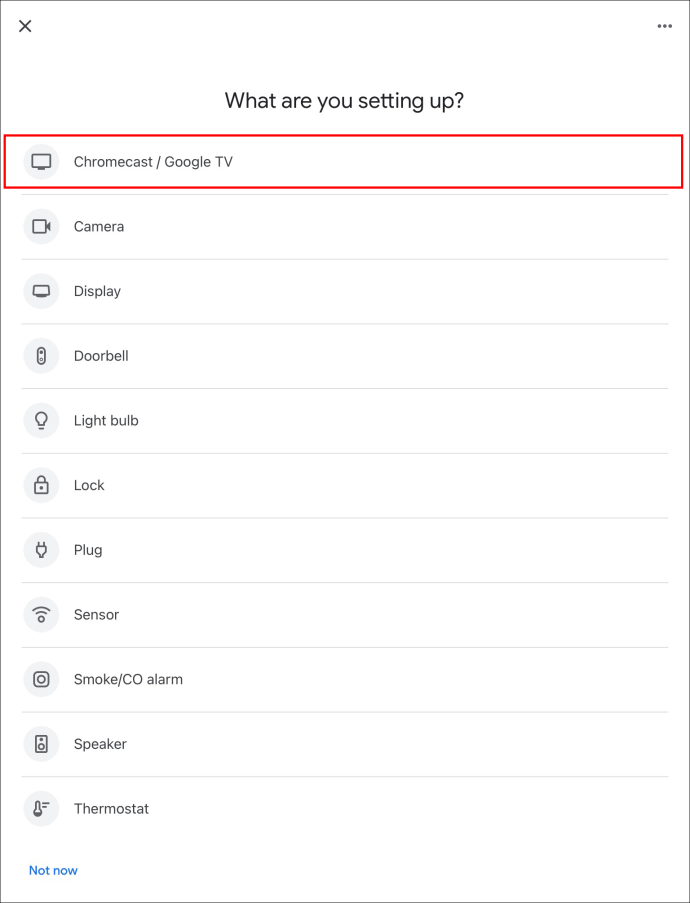Choose the Thermostat list entry text
Viewport: 690px width, 903px height.
click(111, 809)
